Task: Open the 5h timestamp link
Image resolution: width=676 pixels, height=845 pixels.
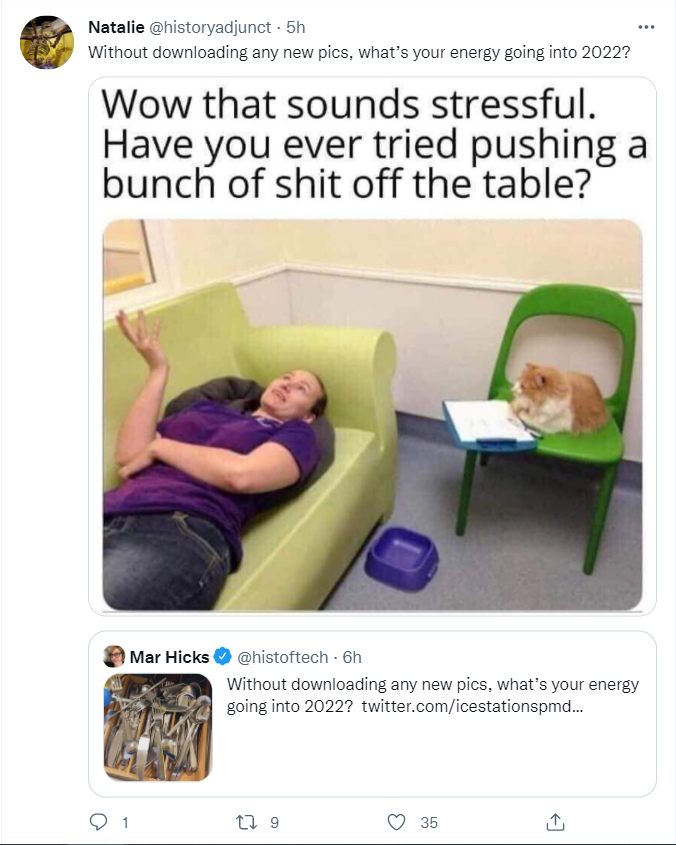Action: (x=295, y=27)
